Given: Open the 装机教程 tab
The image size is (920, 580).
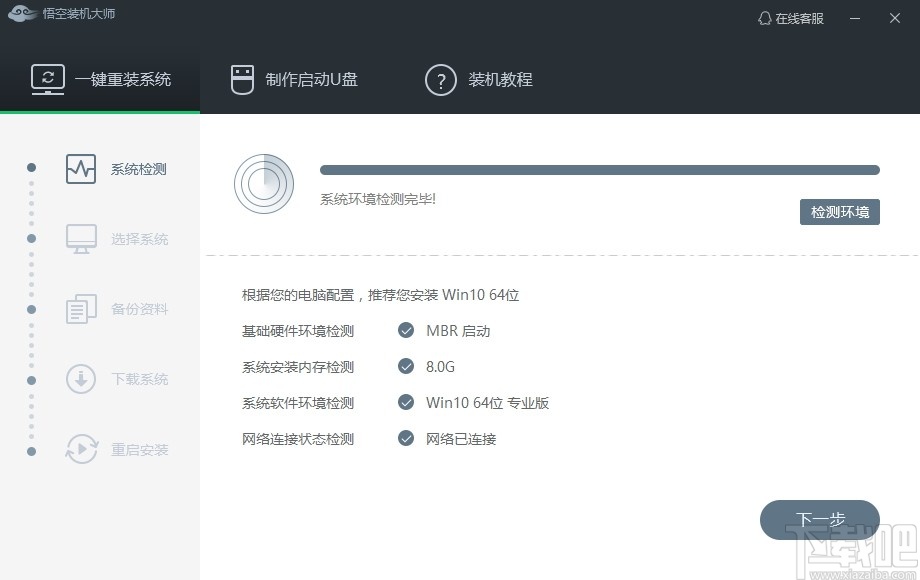Looking at the screenshot, I should [478, 80].
